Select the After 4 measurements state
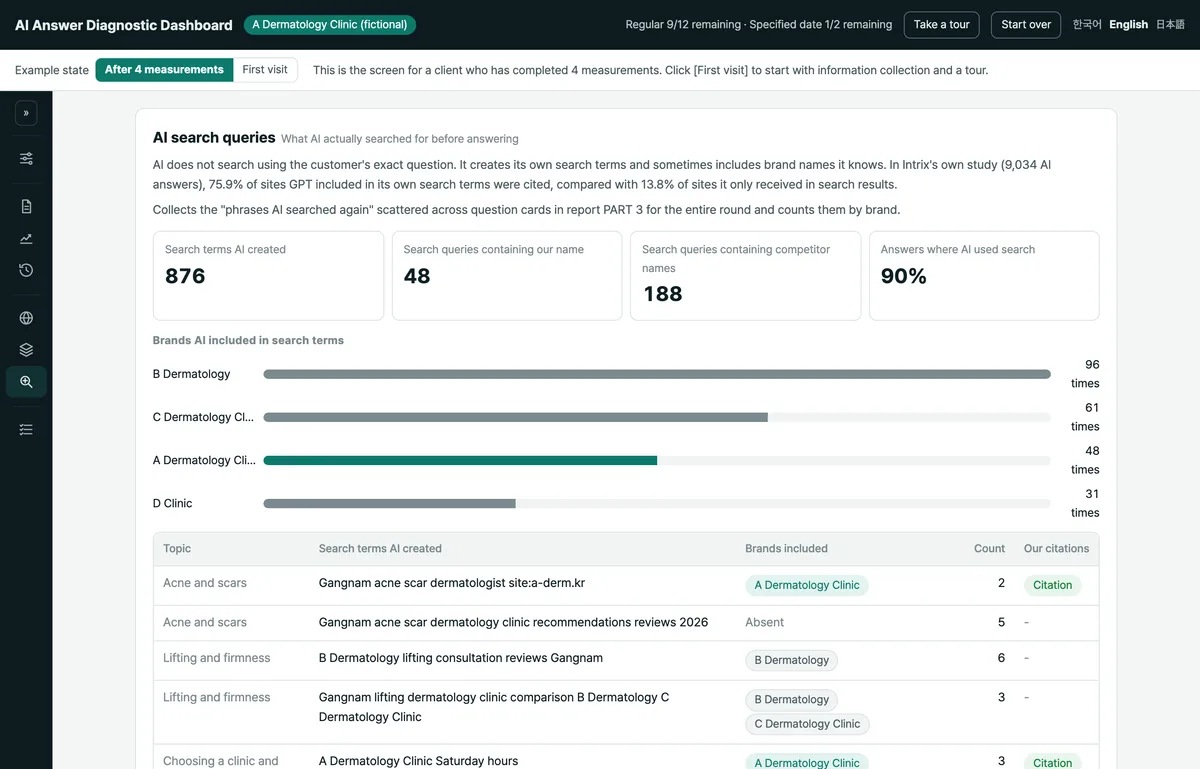The image size is (1200, 769). [164, 70]
